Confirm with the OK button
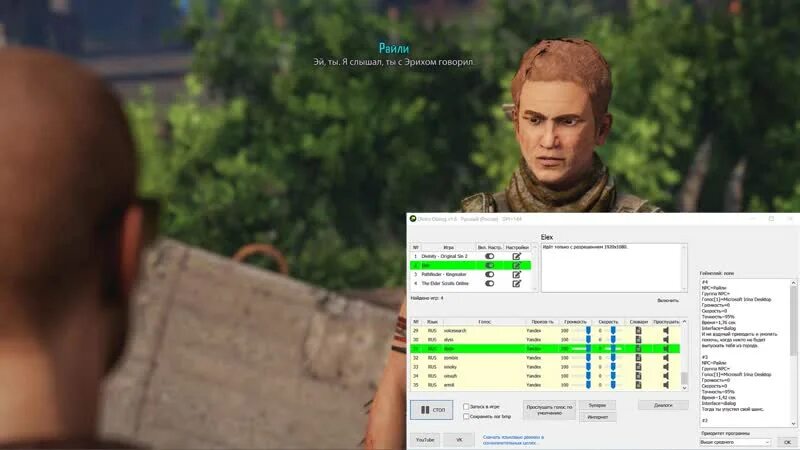The height and width of the screenshot is (450, 800). coord(787,442)
